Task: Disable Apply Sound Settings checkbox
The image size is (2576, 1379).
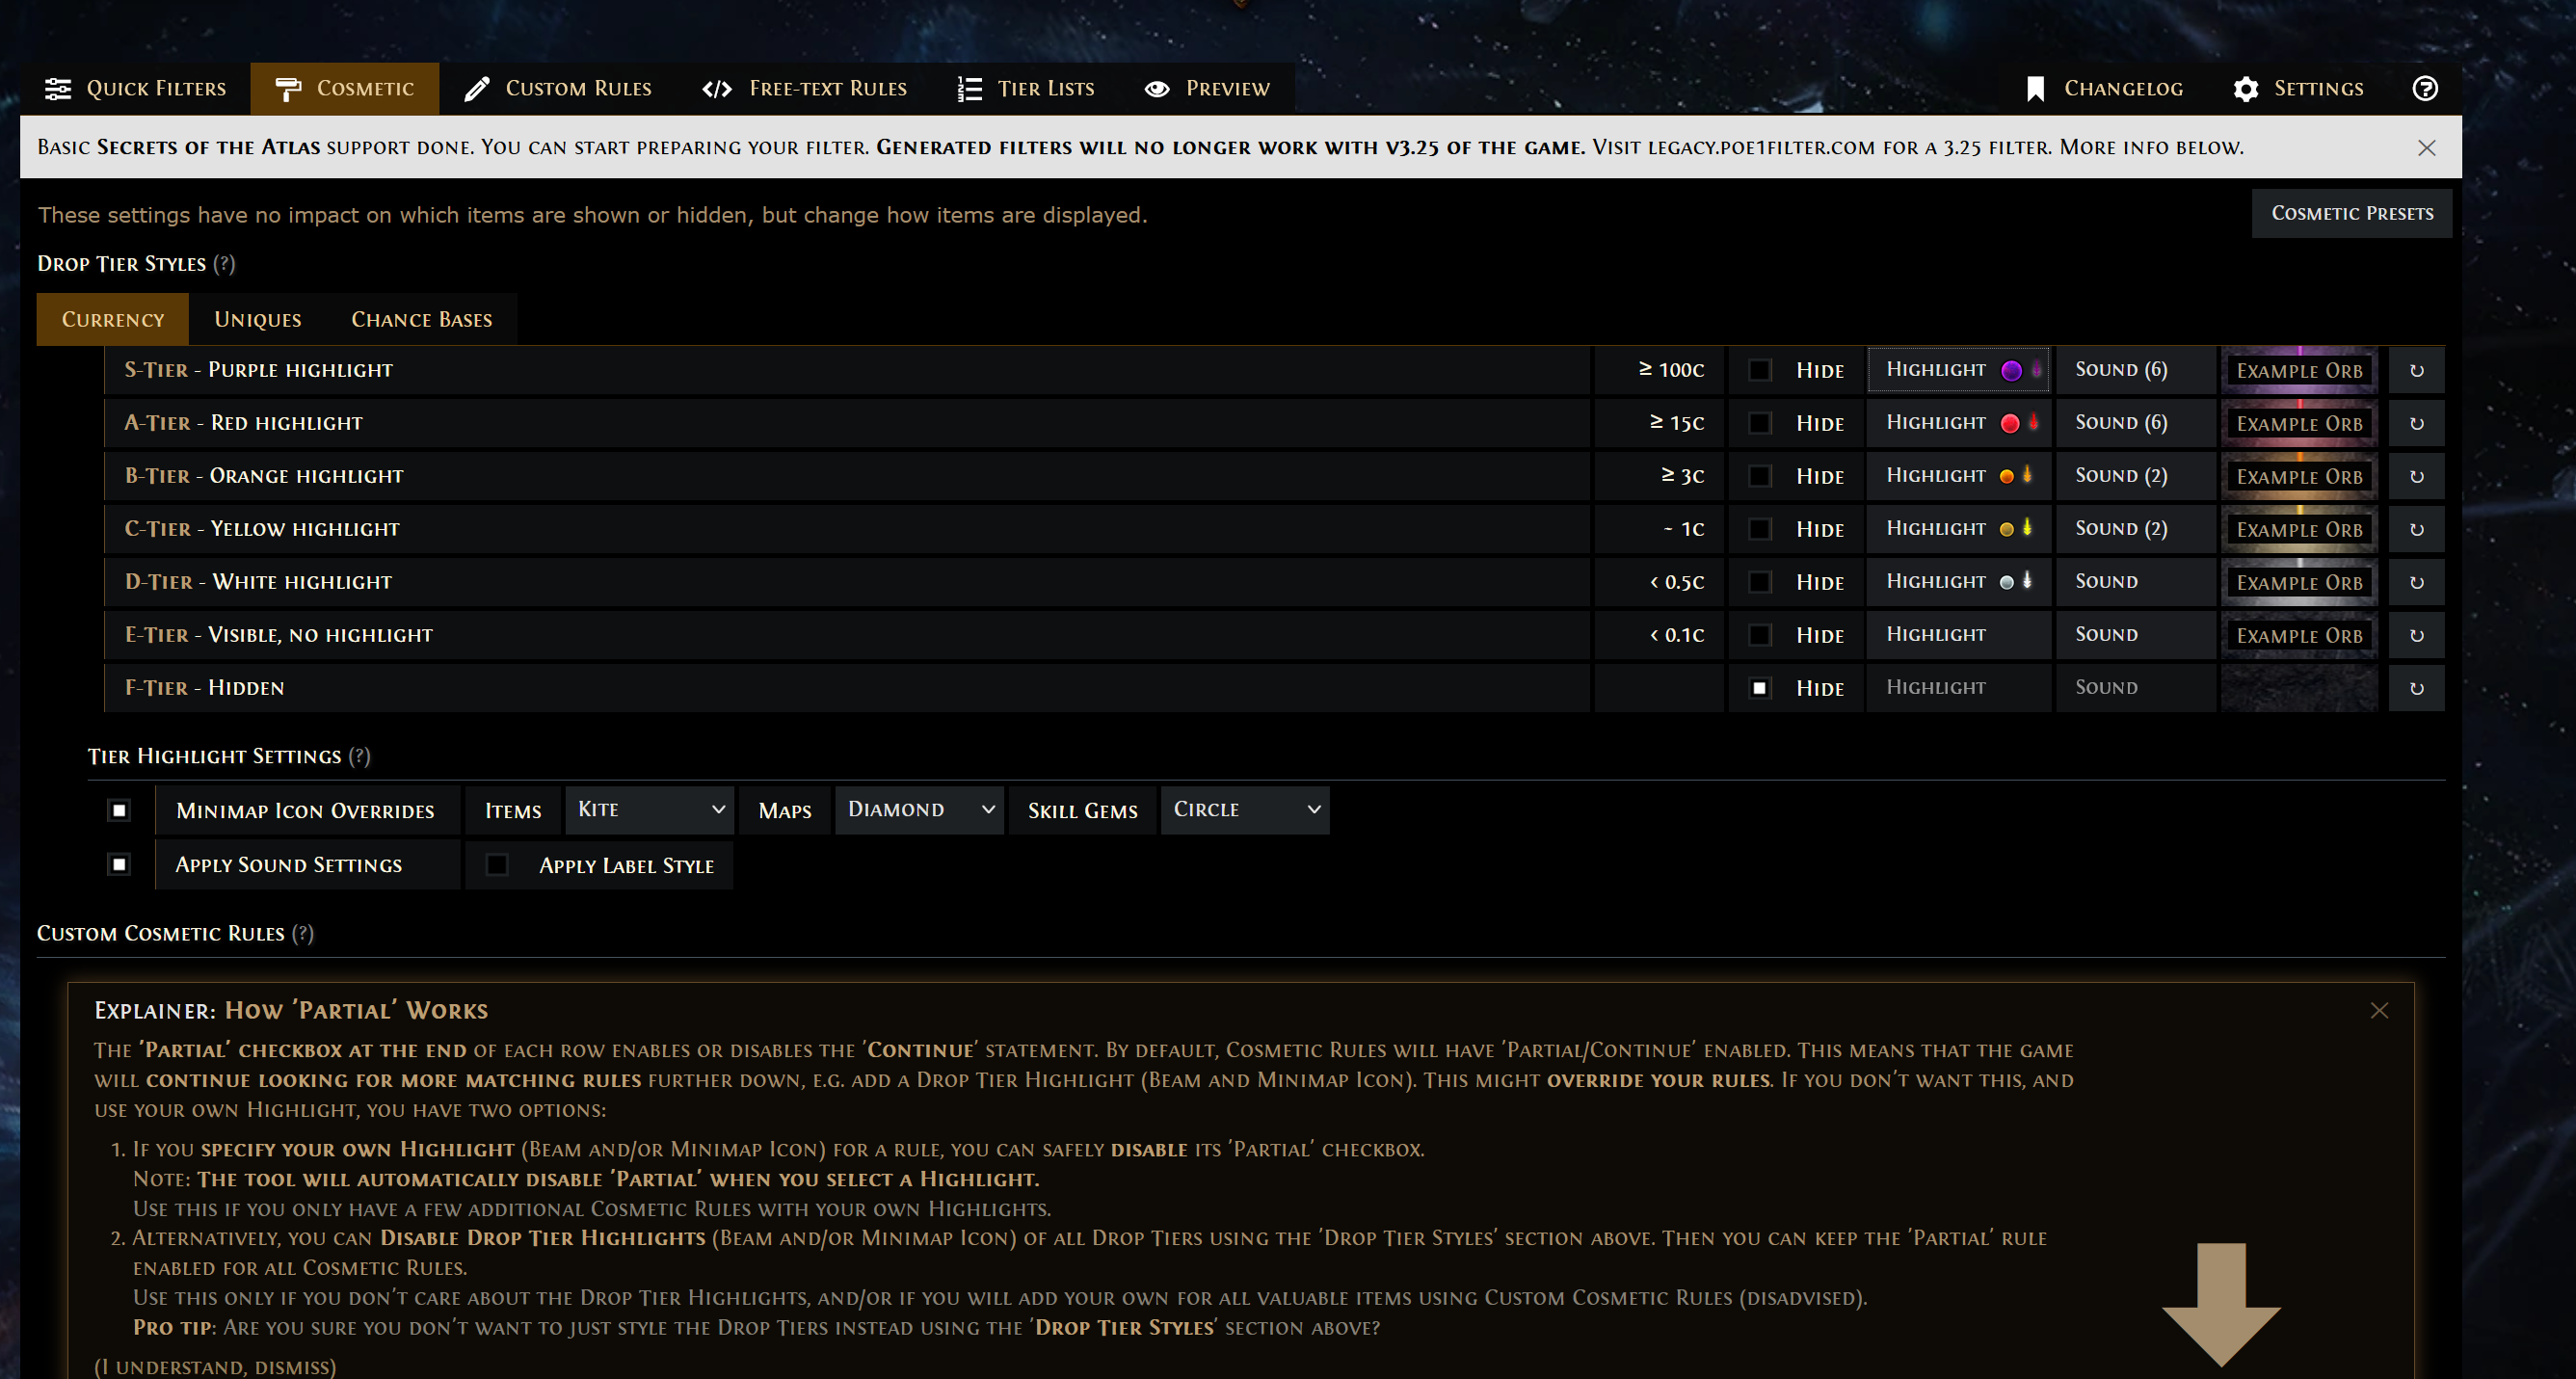Action: [x=119, y=865]
